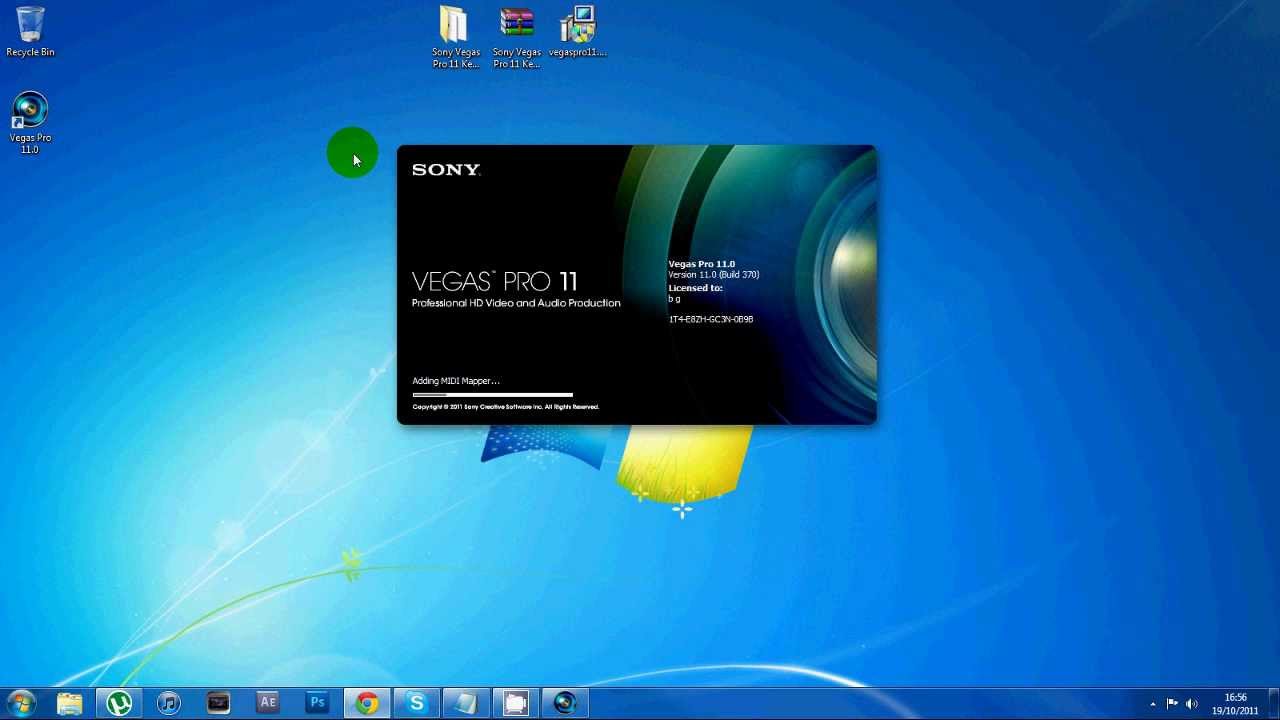The image size is (1280, 720).
Task: Click the Show Desktop strip beside the clock
Action: click(x=1273, y=704)
